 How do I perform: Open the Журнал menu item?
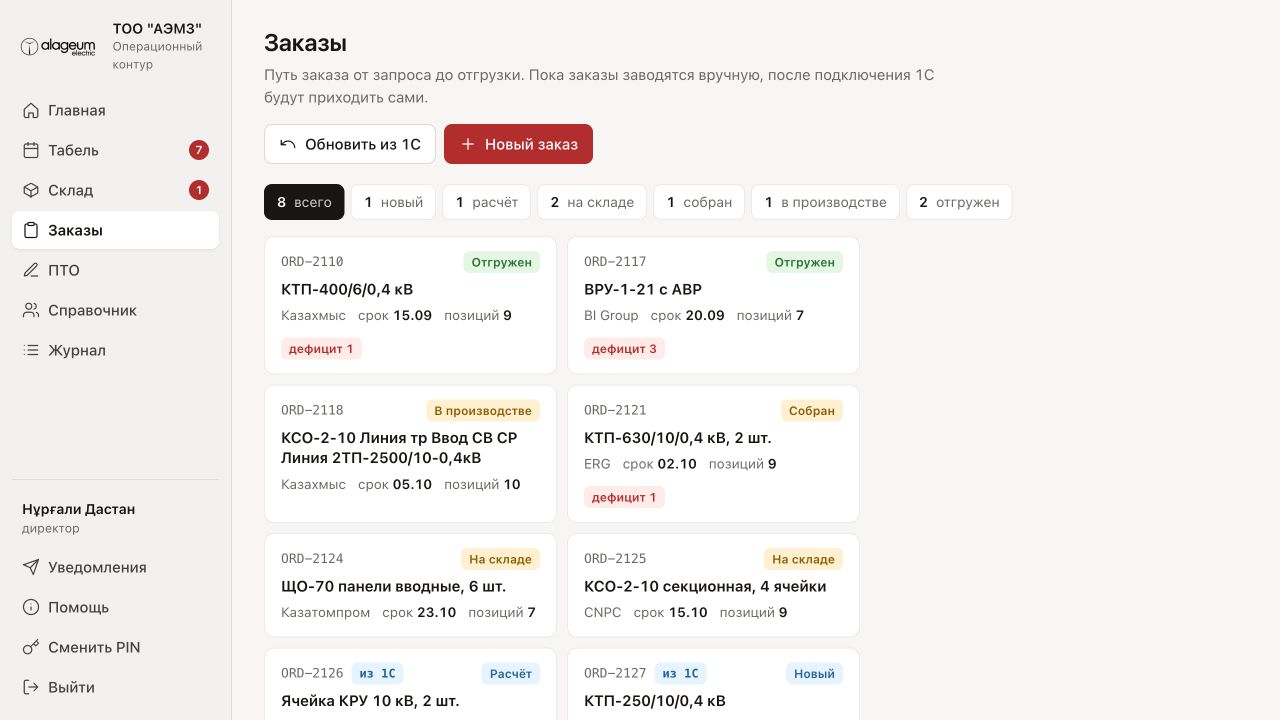pyautogui.click(x=115, y=350)
